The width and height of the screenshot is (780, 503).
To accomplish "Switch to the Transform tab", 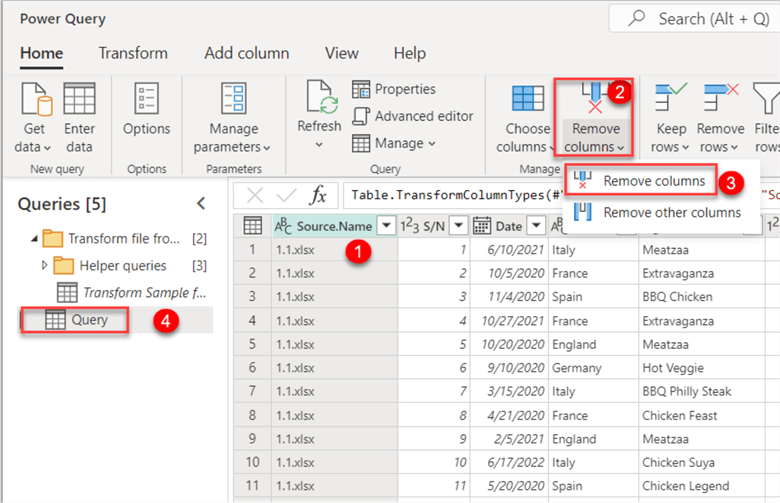I will point(133,53).
